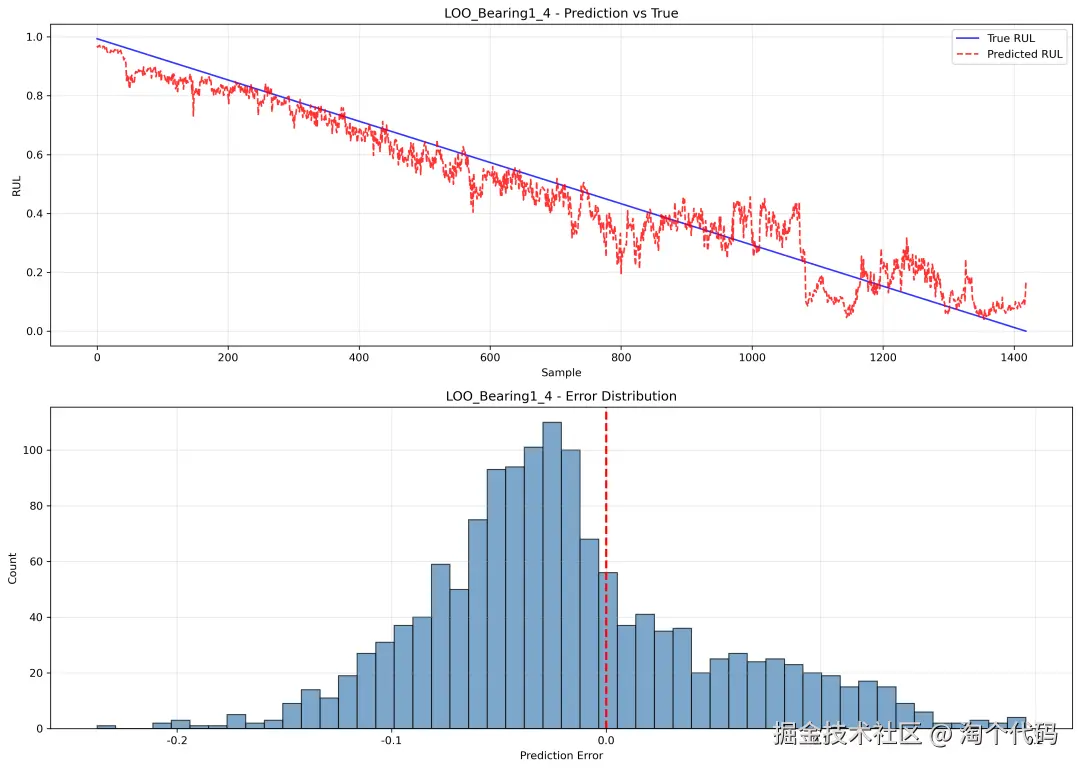Click the -0.1 tick on error axis
The height and width of the screenshot is (769, 1080).
pyautogui.click(x=391, y=741)
